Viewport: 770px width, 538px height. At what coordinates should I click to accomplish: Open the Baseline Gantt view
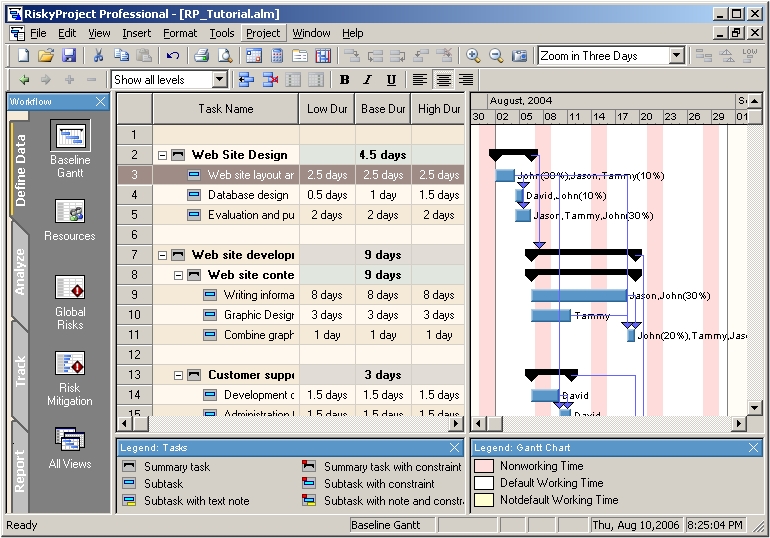[70, 149]
